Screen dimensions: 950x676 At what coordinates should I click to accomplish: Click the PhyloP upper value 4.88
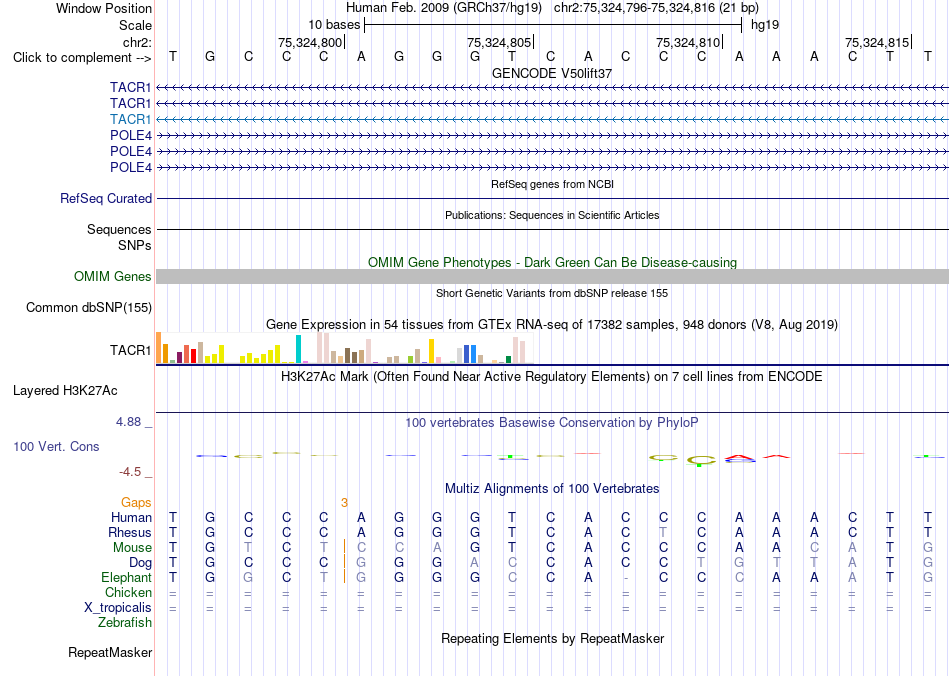[128, 422]
